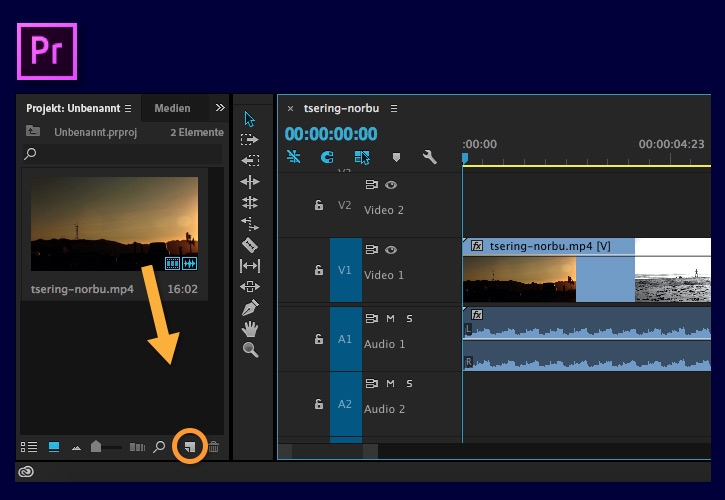725x500 pixels.
Task: Select the Pen tool
Action: [250, 308]
